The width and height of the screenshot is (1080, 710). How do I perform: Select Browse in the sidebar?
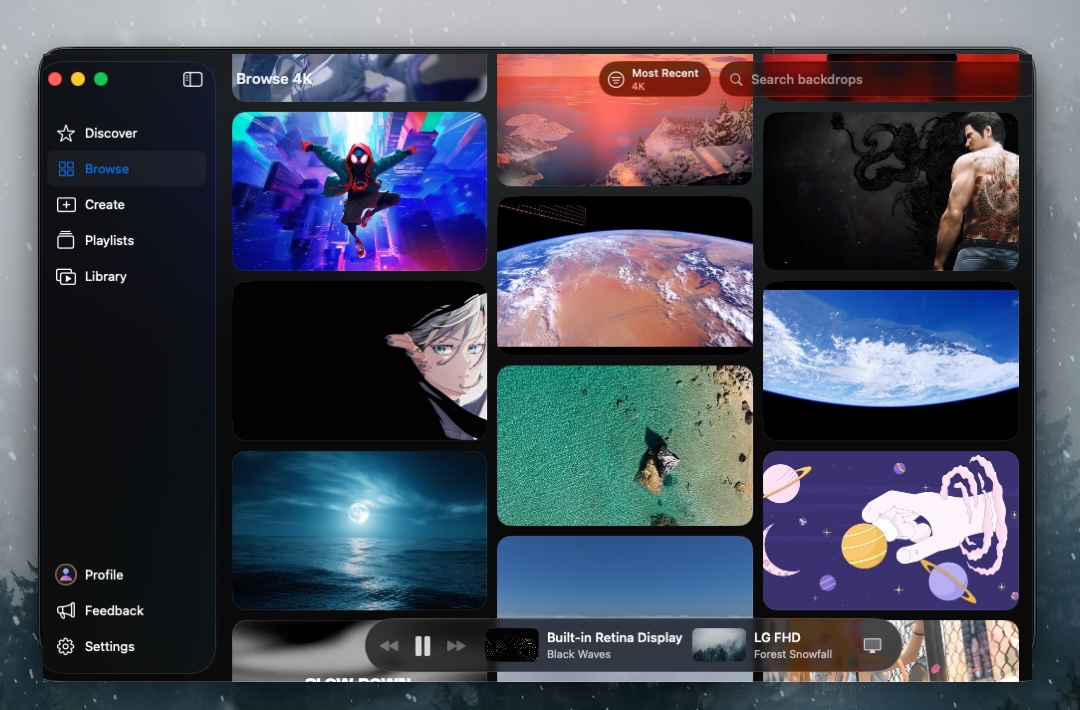click(x=127, y=169)
